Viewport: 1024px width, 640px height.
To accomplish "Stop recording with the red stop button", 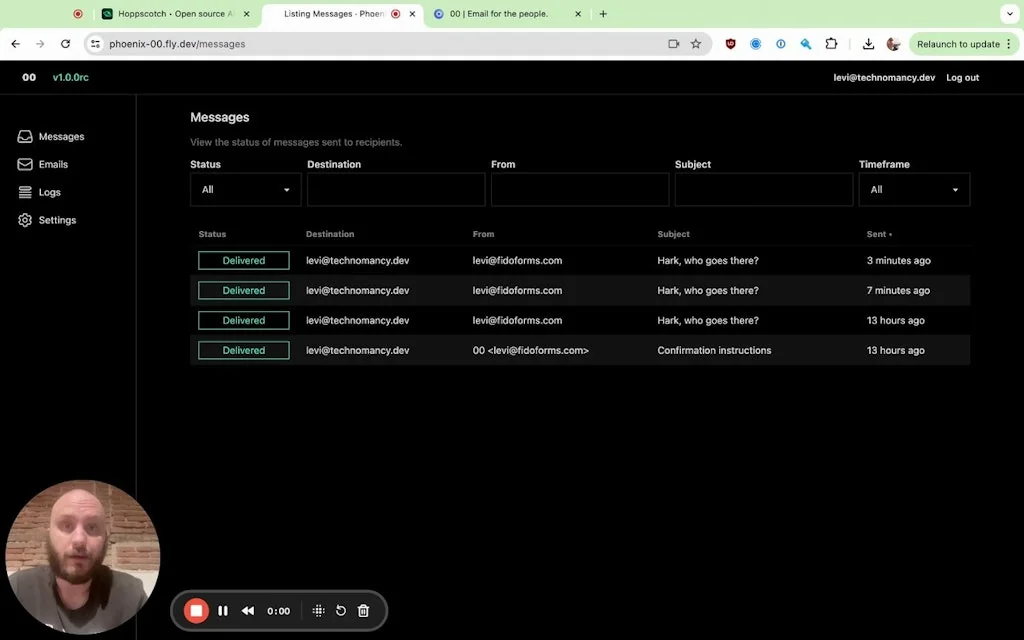I will pos(196,610).
